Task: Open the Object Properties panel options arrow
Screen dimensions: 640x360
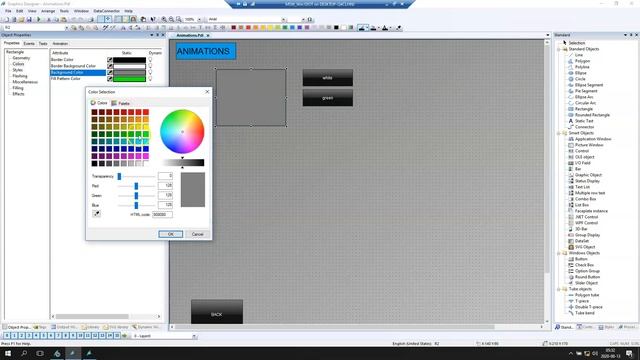Action: [152, 35]
